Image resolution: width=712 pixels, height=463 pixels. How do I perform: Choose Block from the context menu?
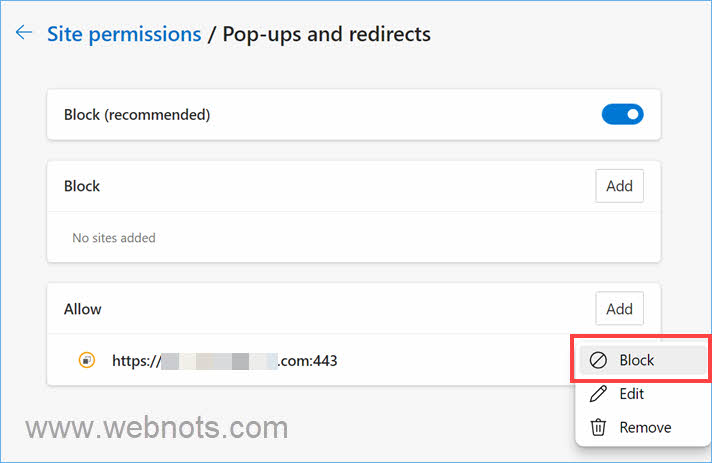tap(636, 360)
